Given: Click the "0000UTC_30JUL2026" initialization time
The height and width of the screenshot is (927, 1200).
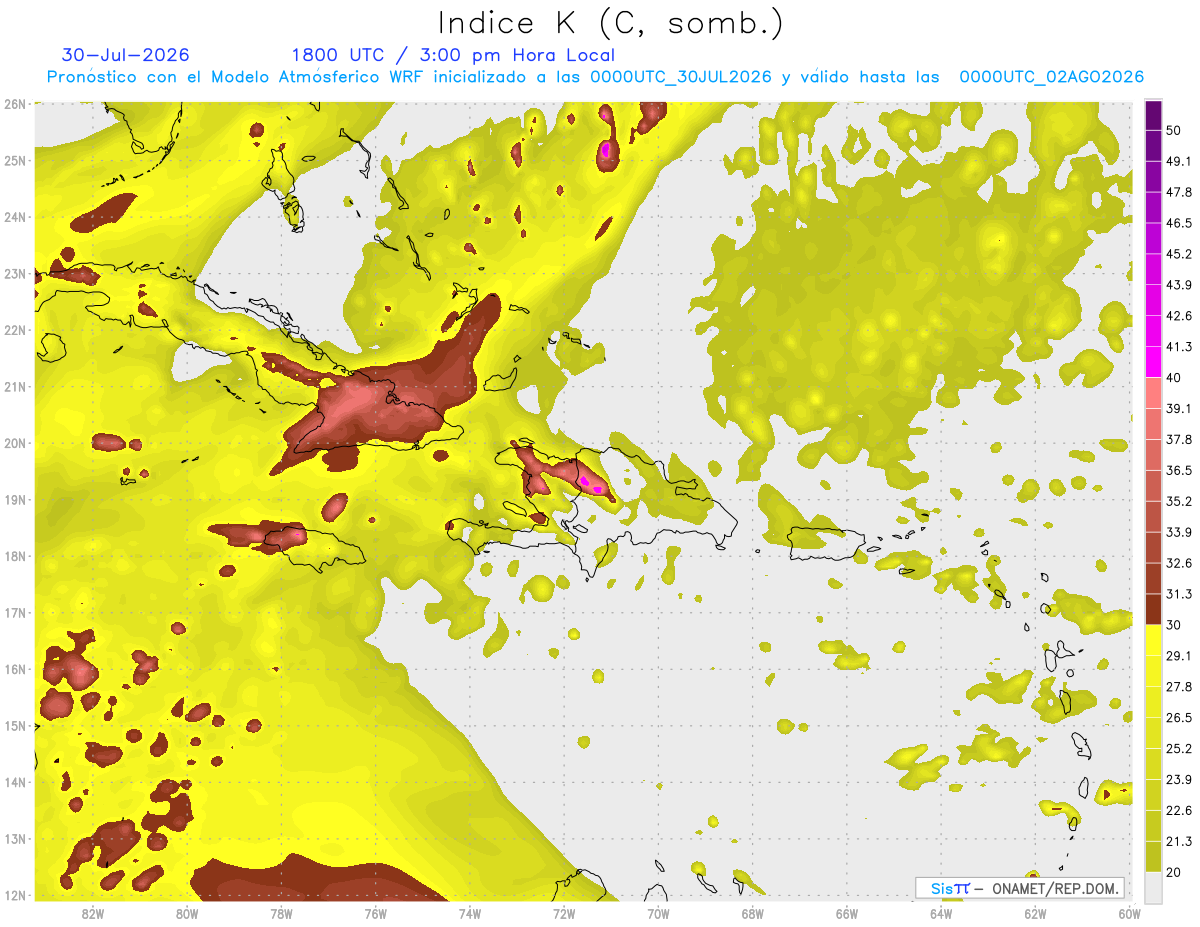Looking at the screenshot, I should click(681, 77).
